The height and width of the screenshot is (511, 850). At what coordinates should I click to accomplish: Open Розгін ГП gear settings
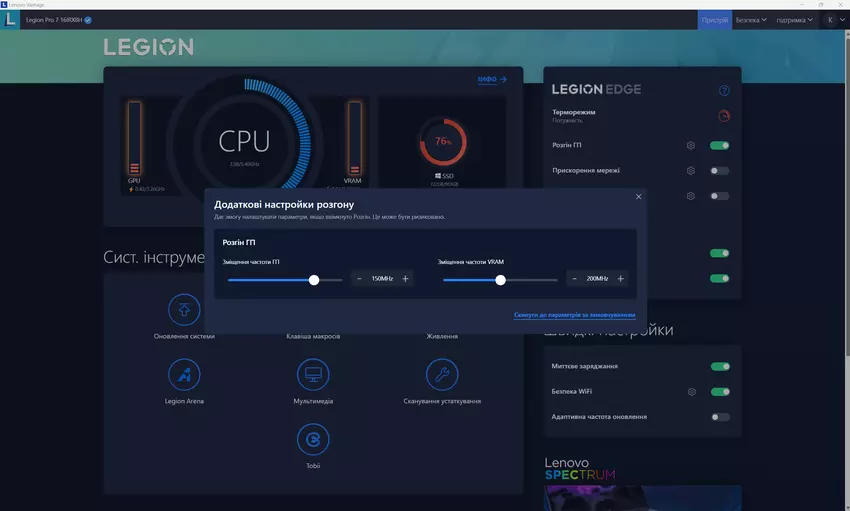coord(690,145)
